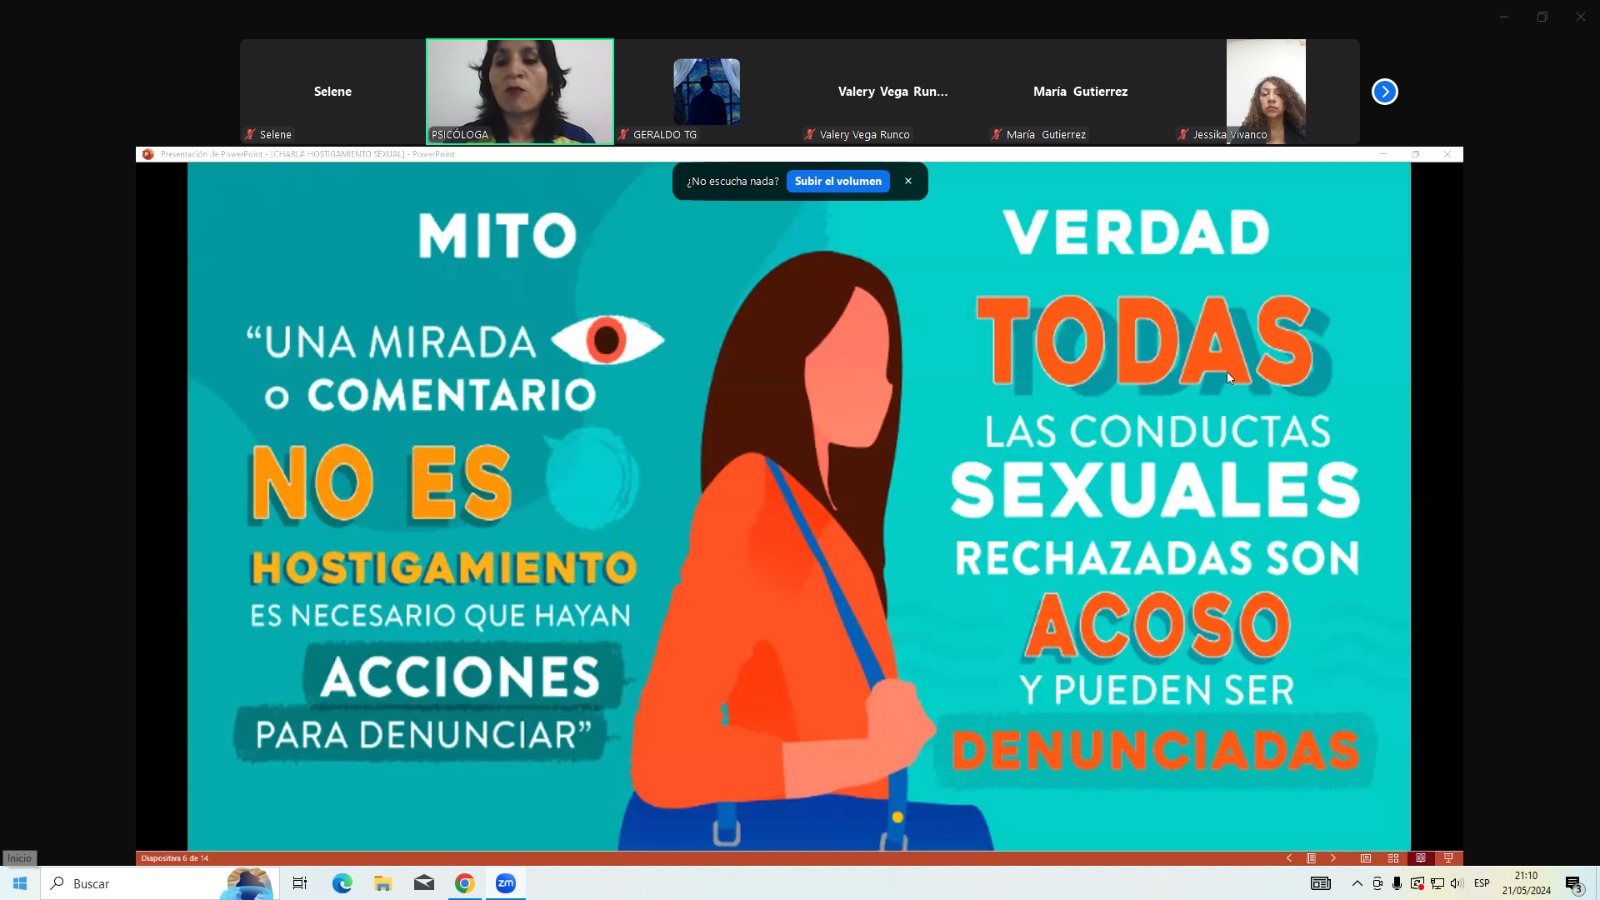Go to previous slide arrow in PowerPoint bar
The width and height of the screenshot is (1600, 900).
pyautogui.click(x=1289, y=858)
